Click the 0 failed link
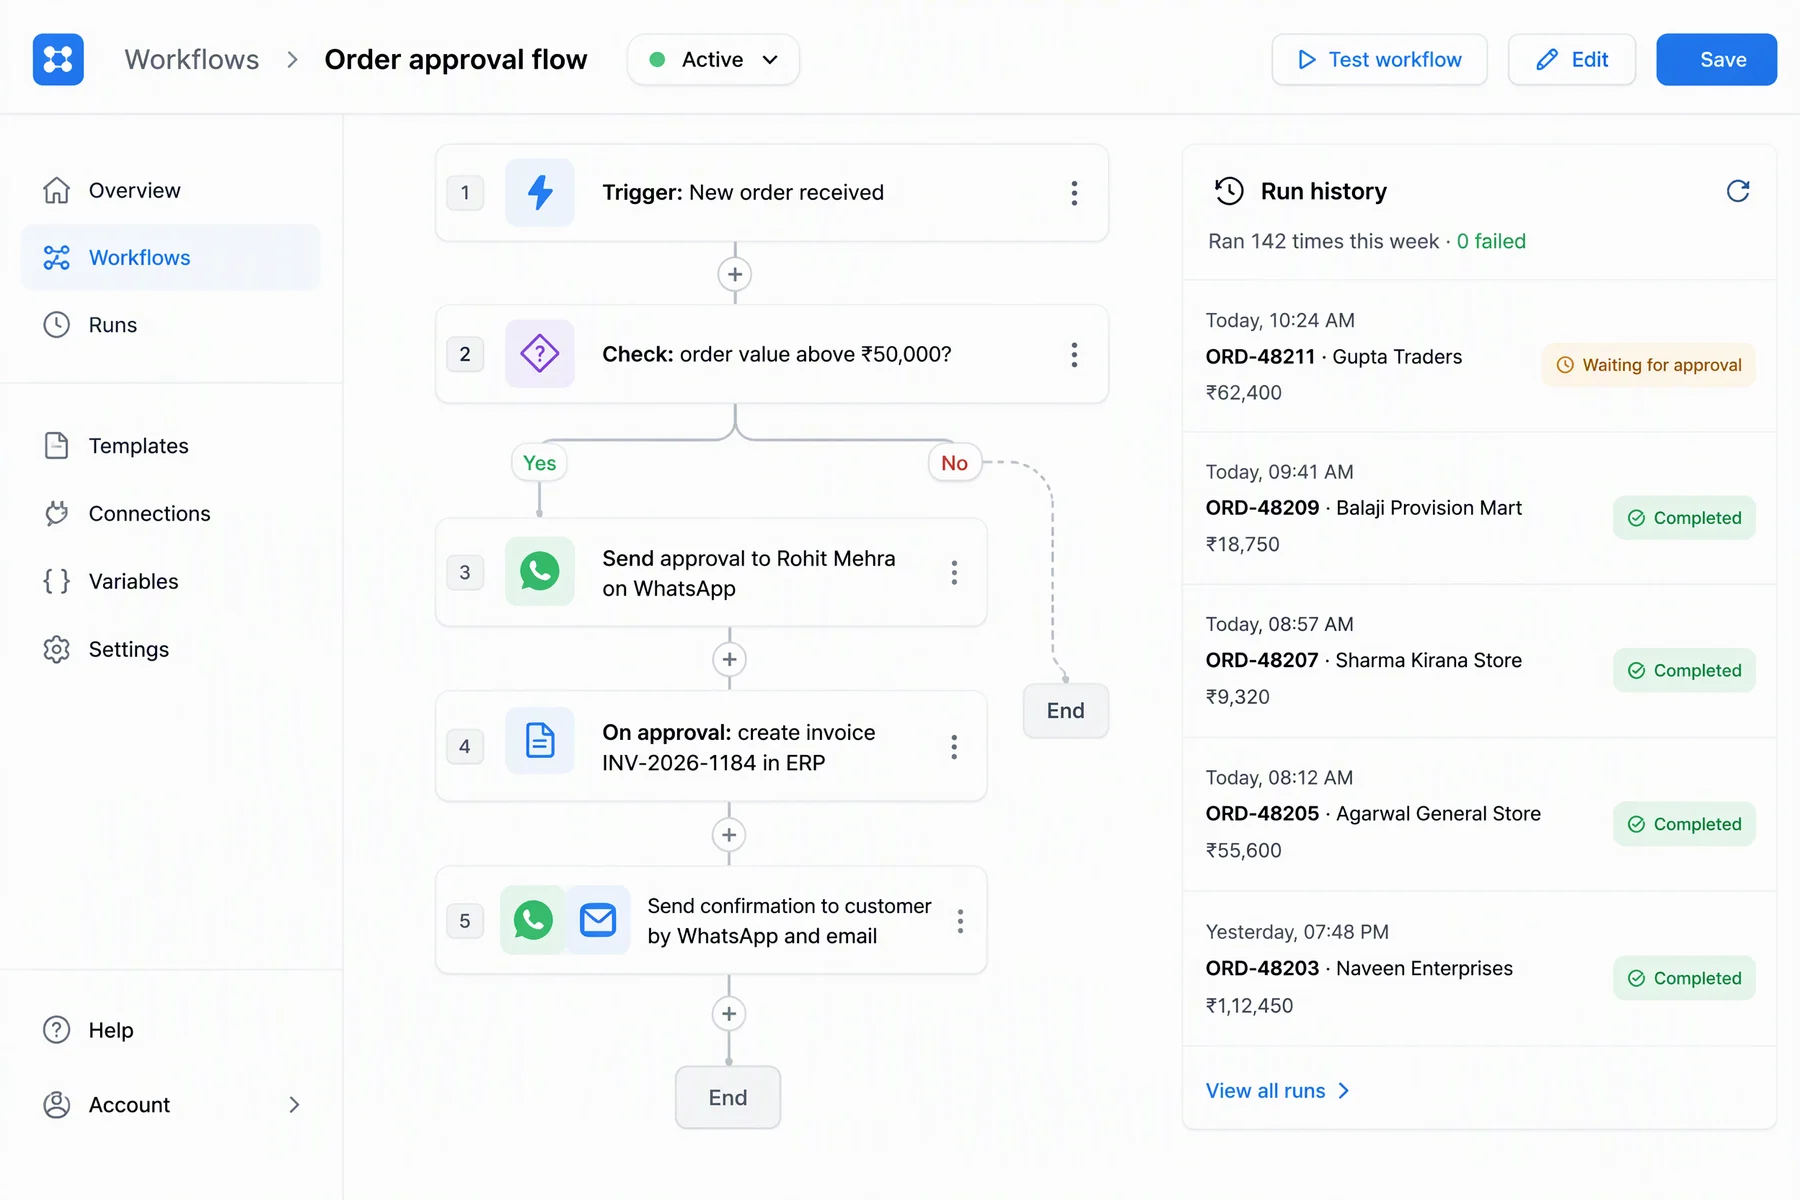This screenshot has width=1800, height=1200. coord(1491,241)
